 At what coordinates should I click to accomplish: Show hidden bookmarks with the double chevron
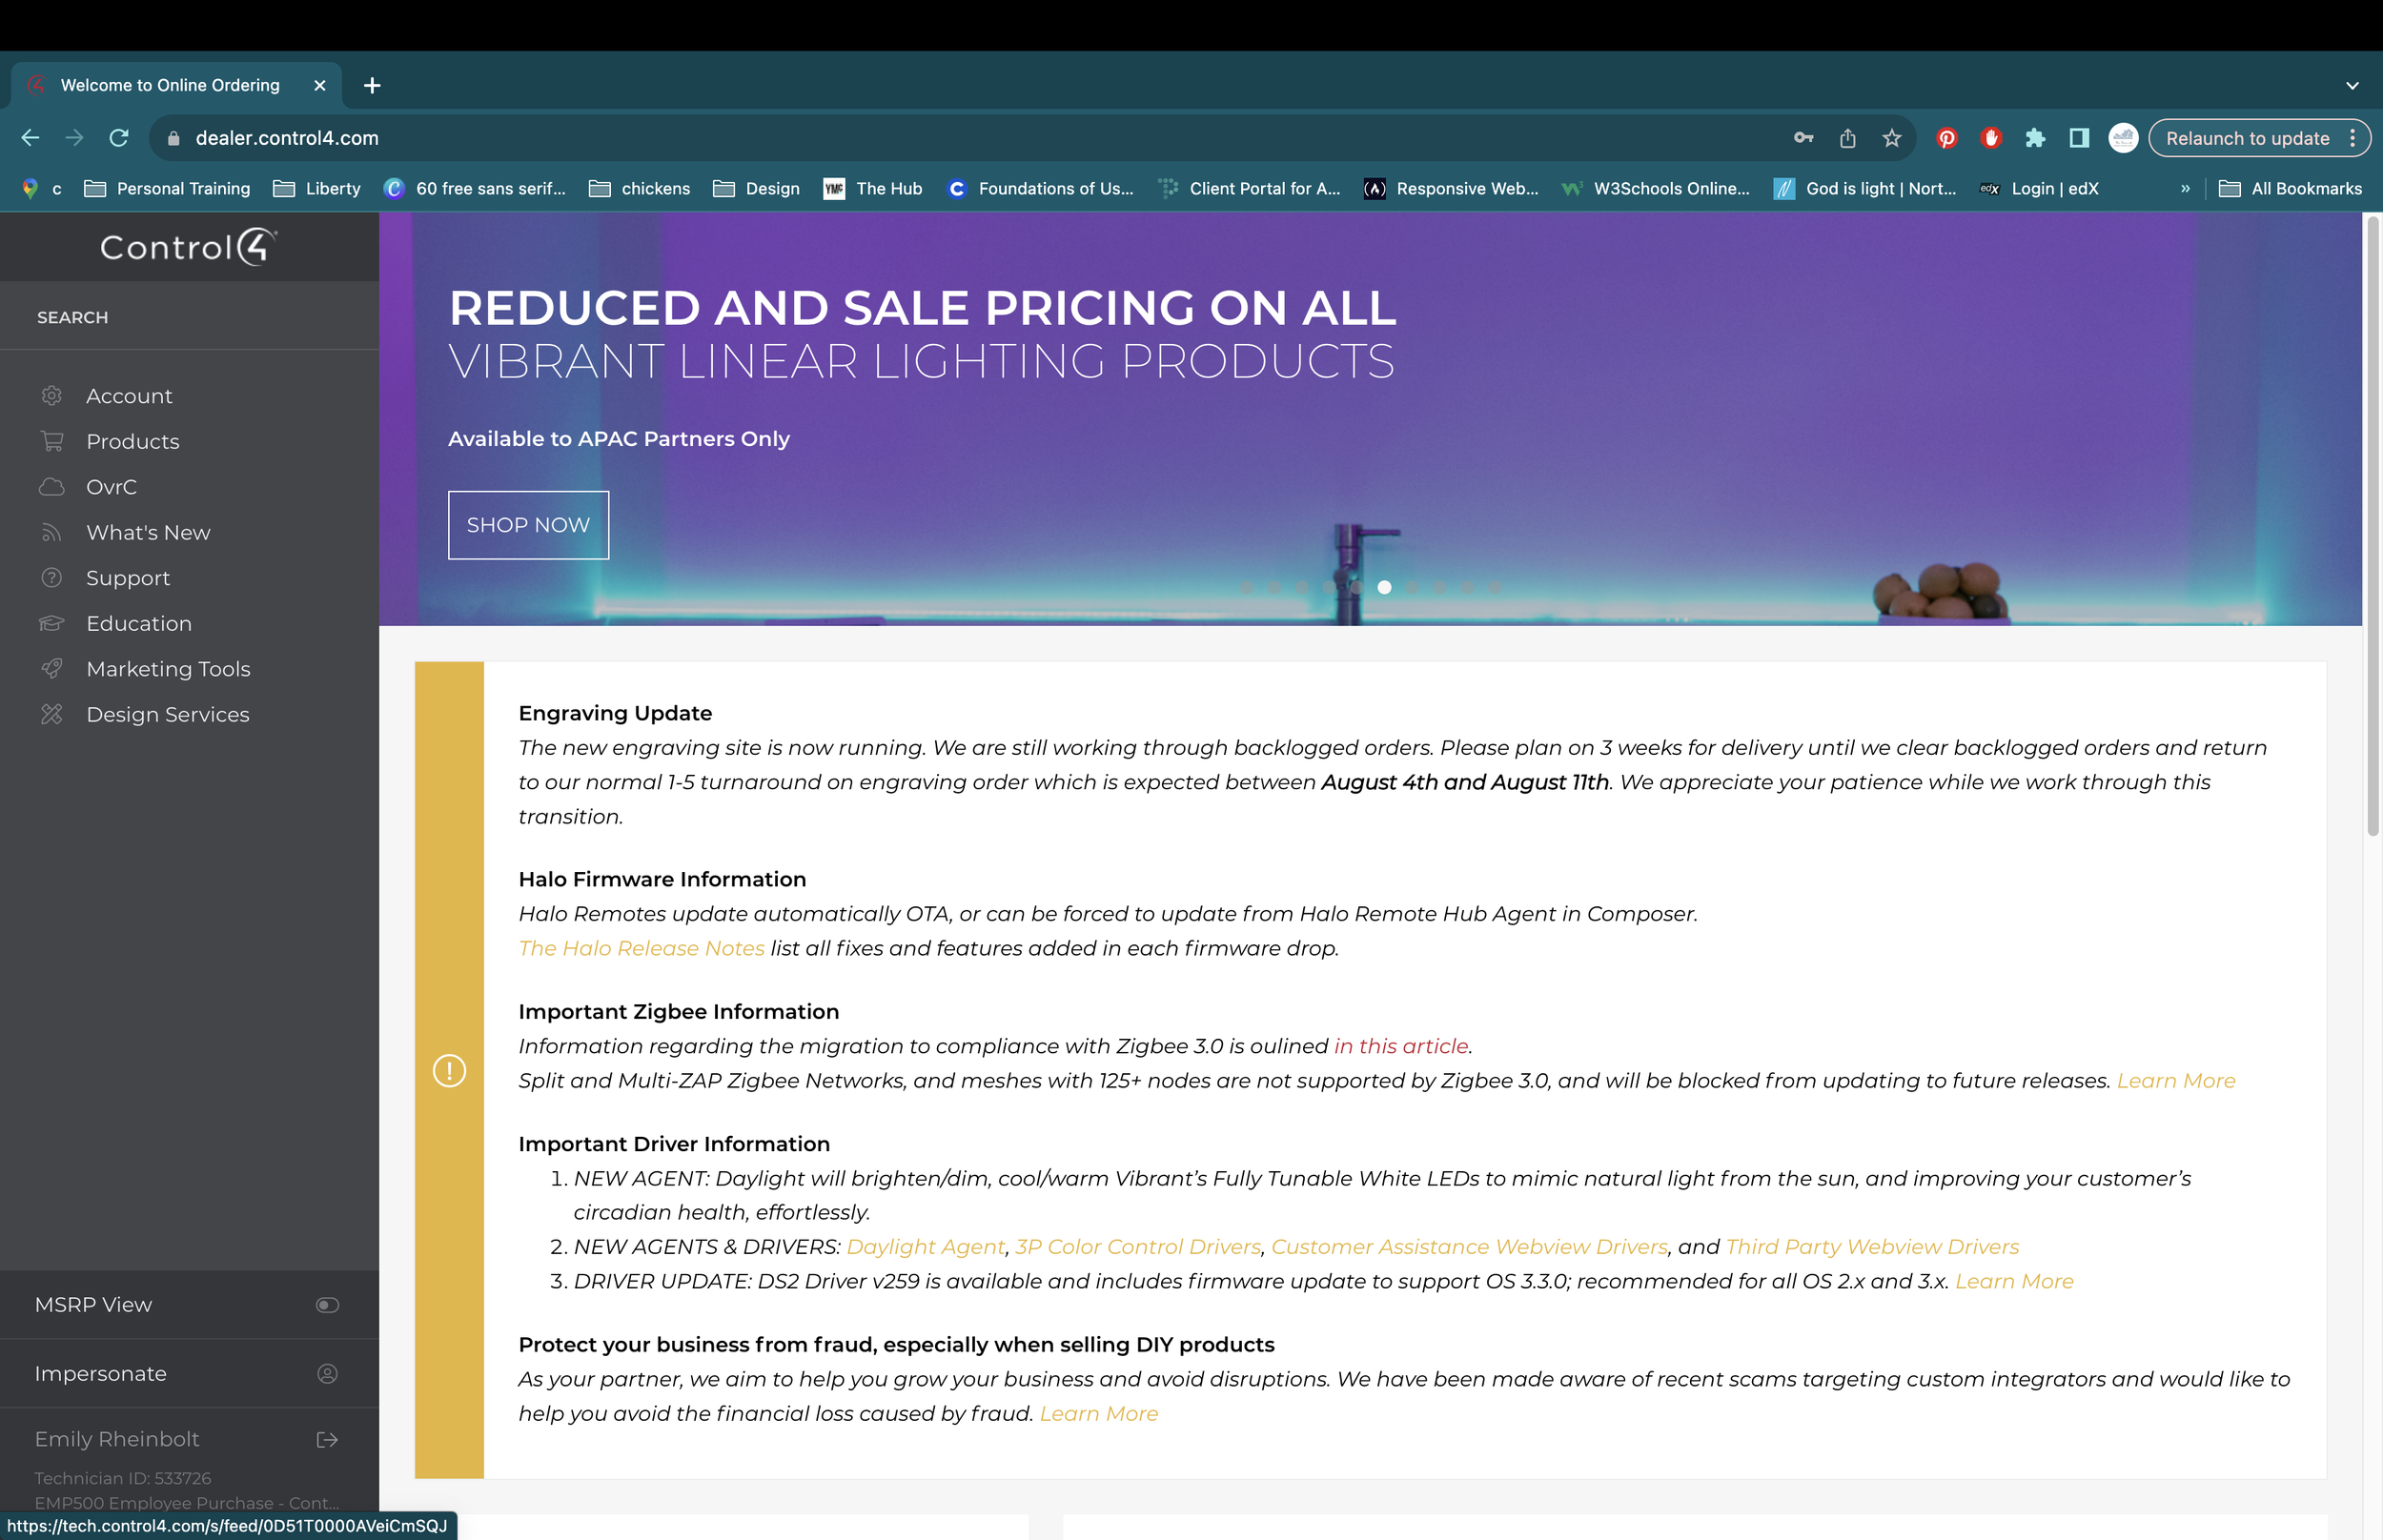(x=2184, y=189)
